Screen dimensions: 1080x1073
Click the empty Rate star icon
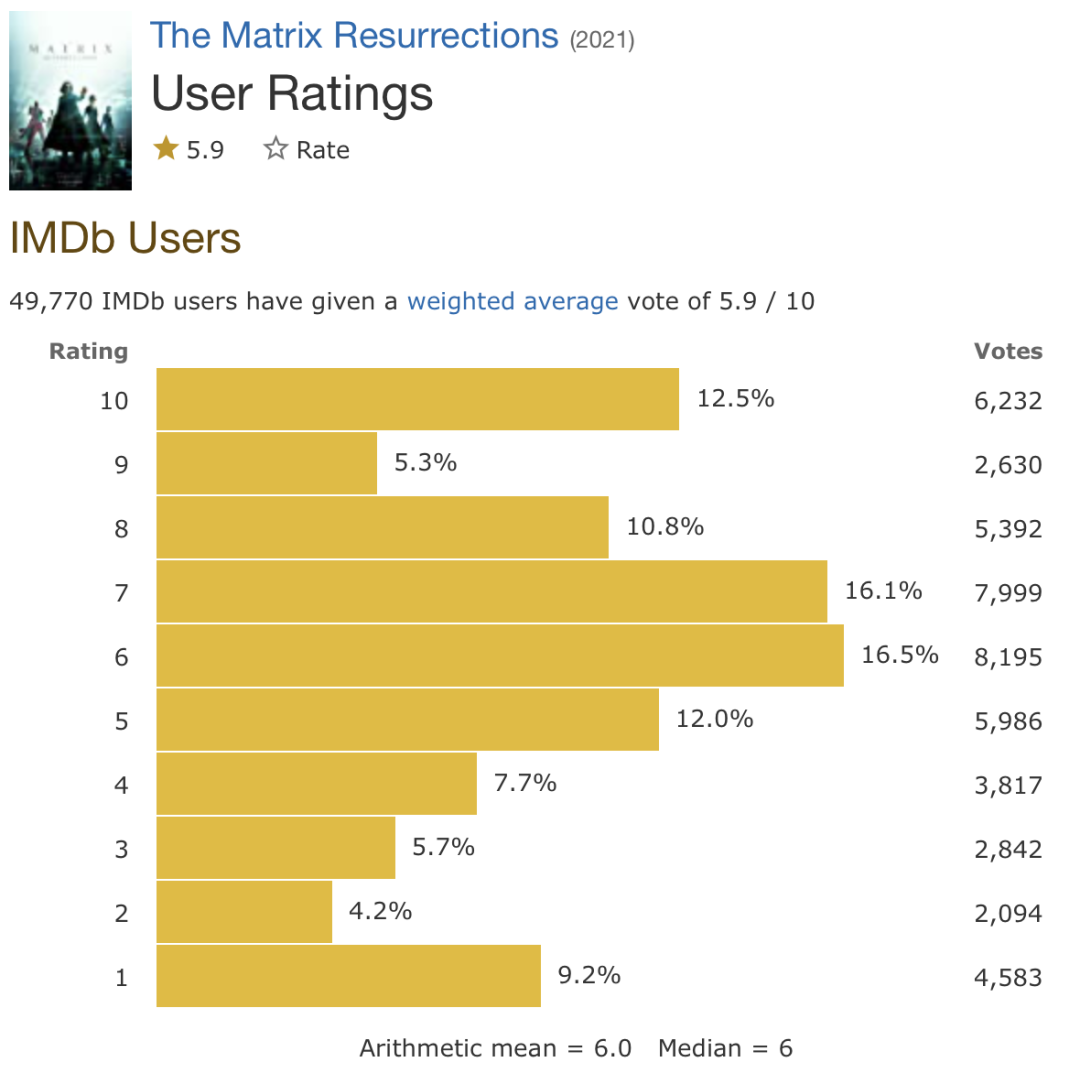[276, 149]
